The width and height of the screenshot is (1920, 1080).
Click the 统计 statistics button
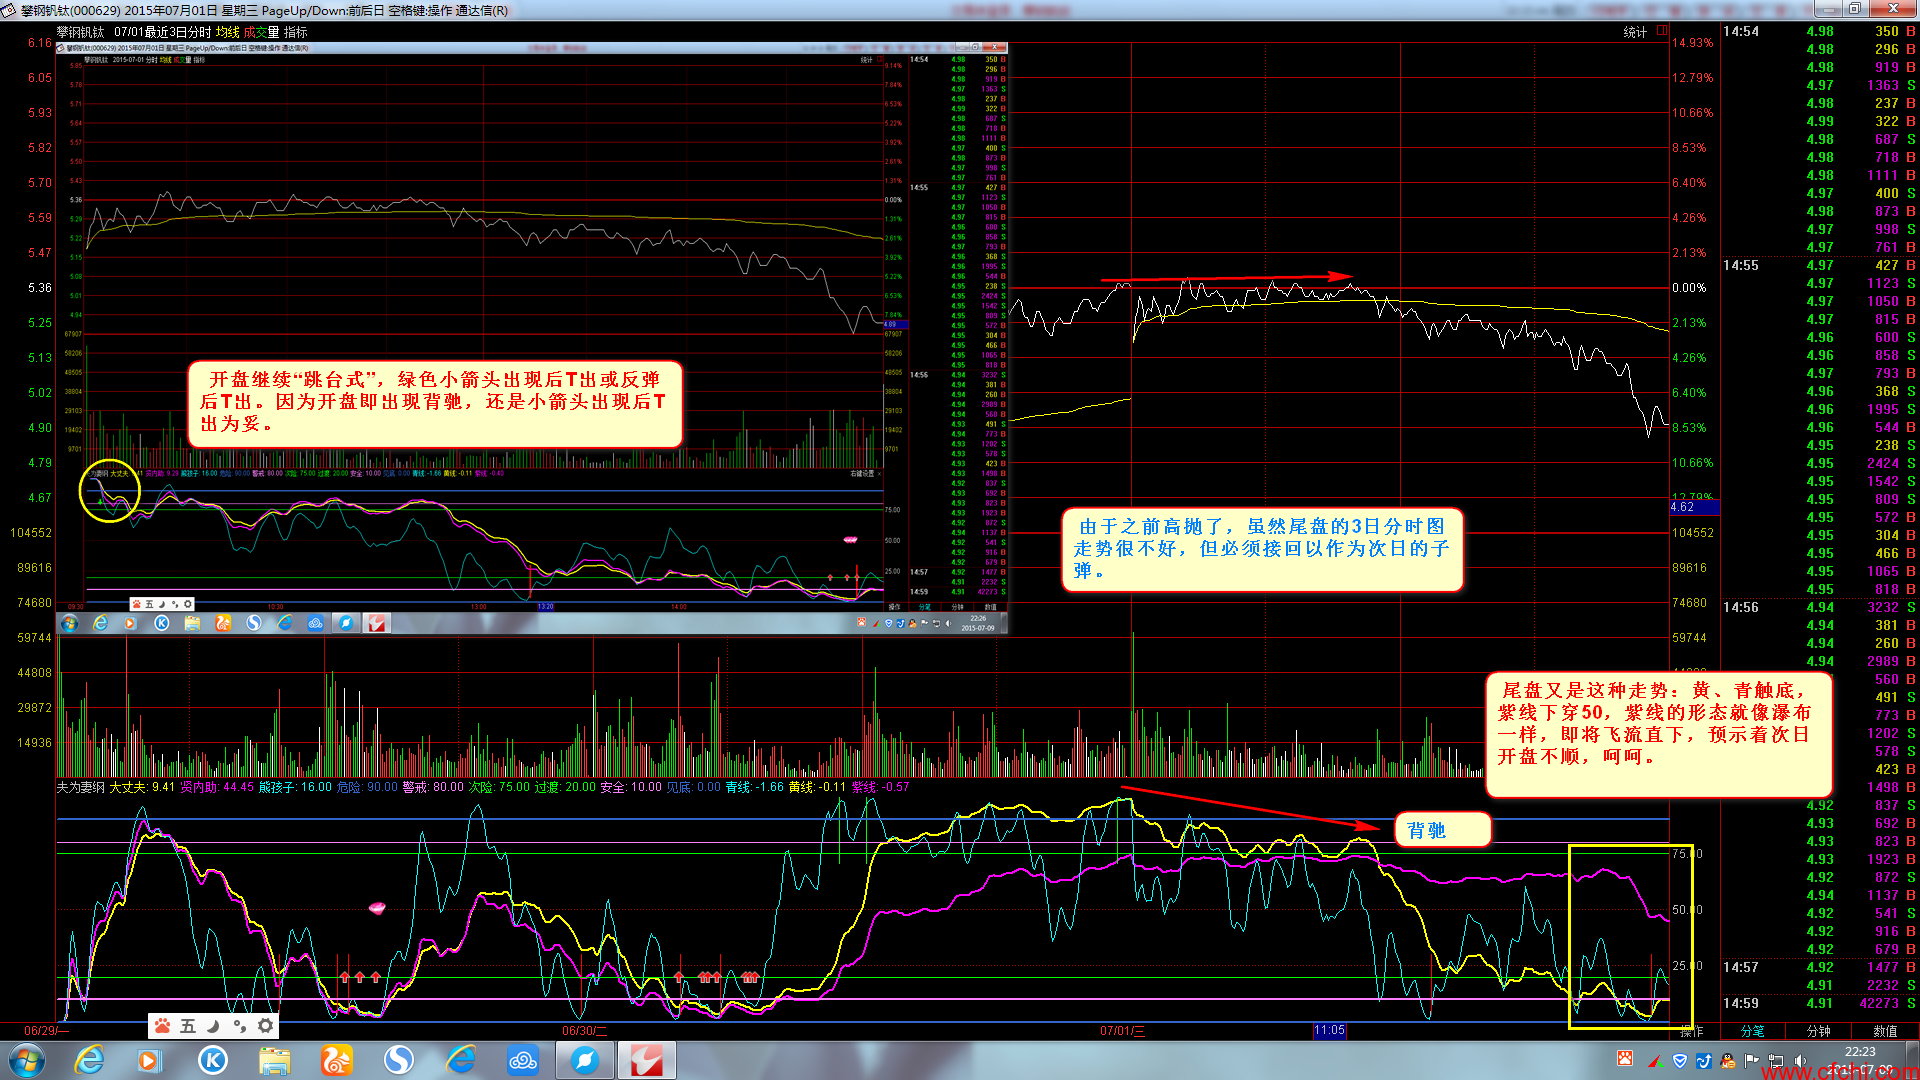1634,32
